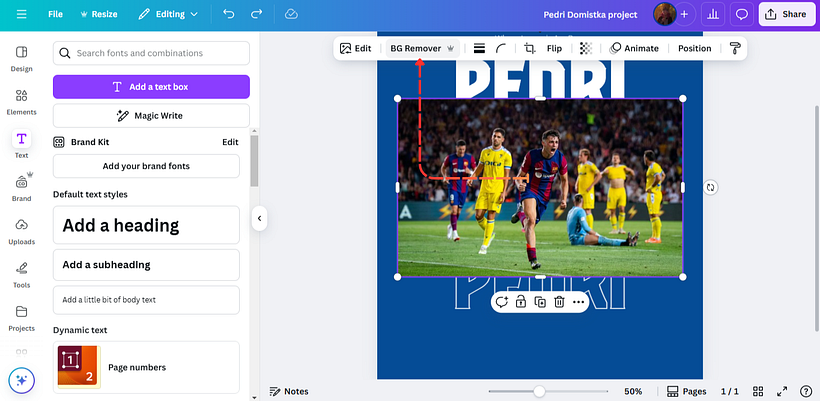This screenshot has height=401, width=820.
Task: Open the Design sidebar tab
Action: click(21, 59)
